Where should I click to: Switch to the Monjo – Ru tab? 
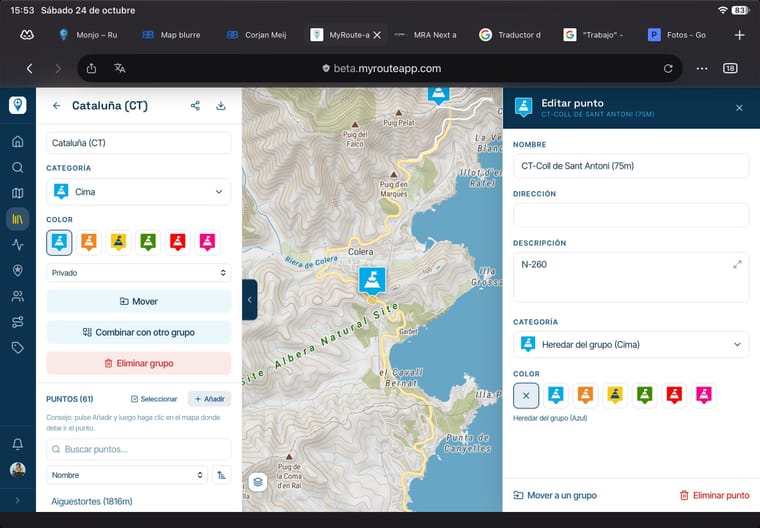88,35
